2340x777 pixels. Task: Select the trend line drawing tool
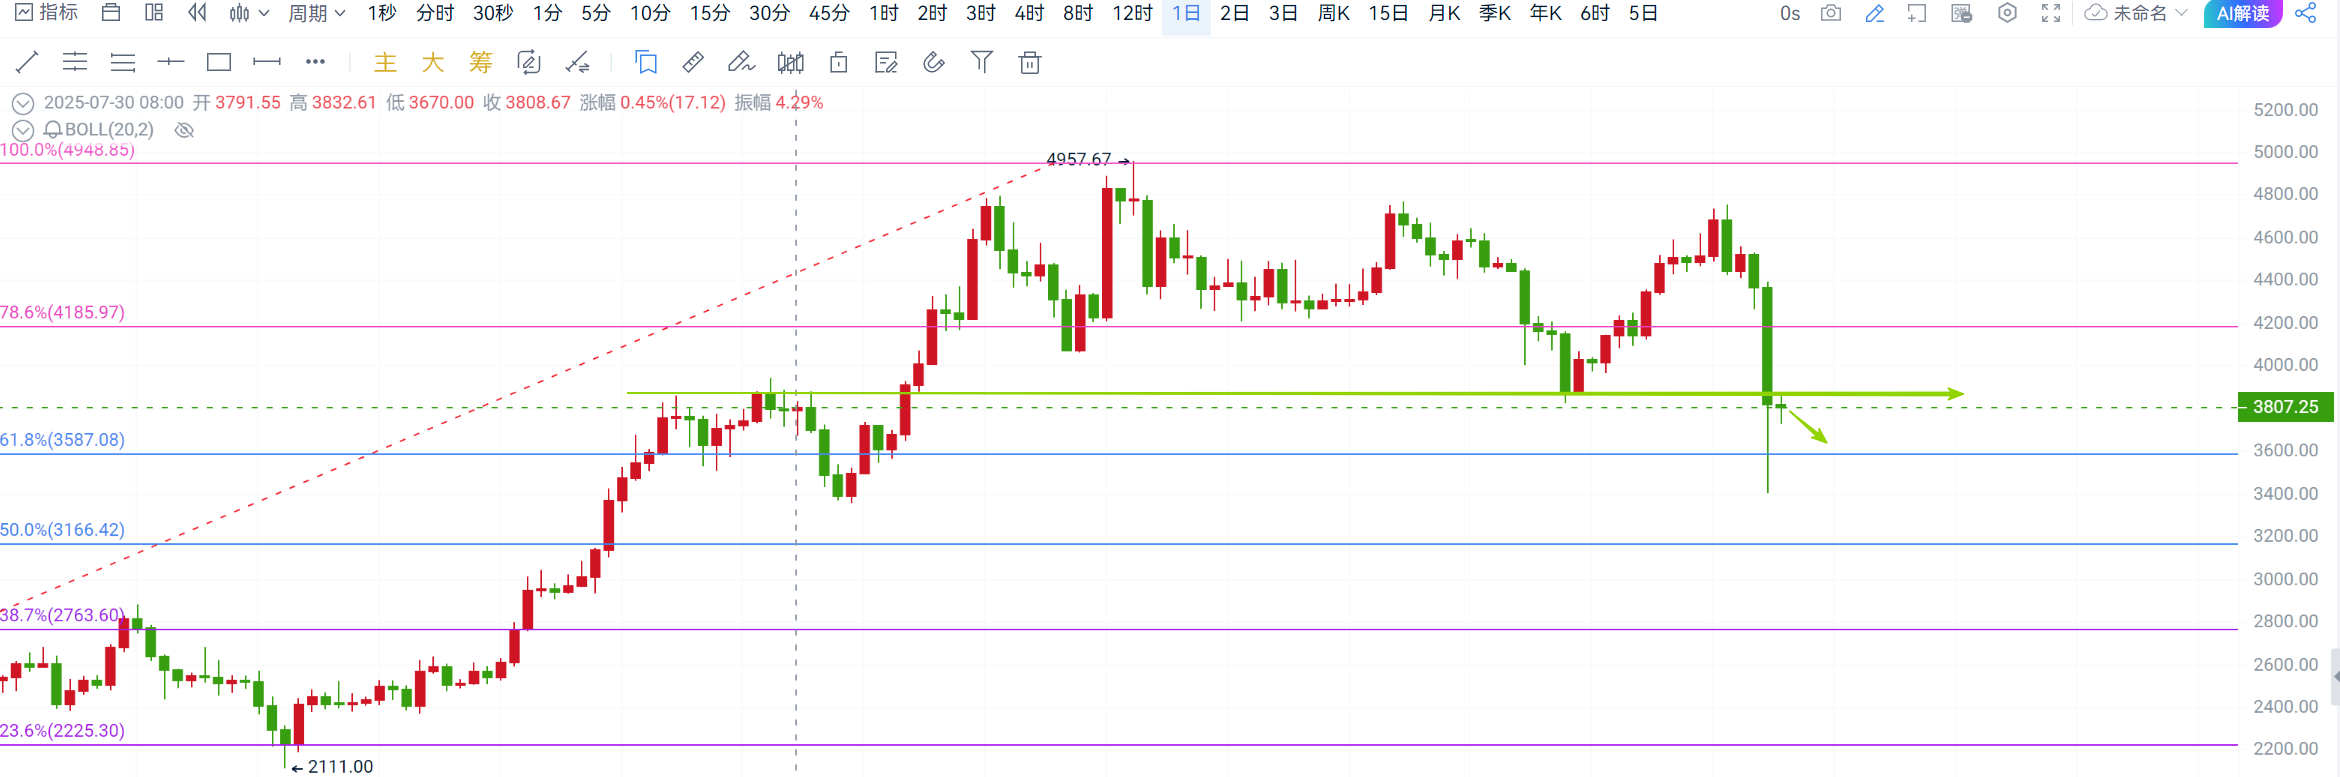click(x=27, y=62)
